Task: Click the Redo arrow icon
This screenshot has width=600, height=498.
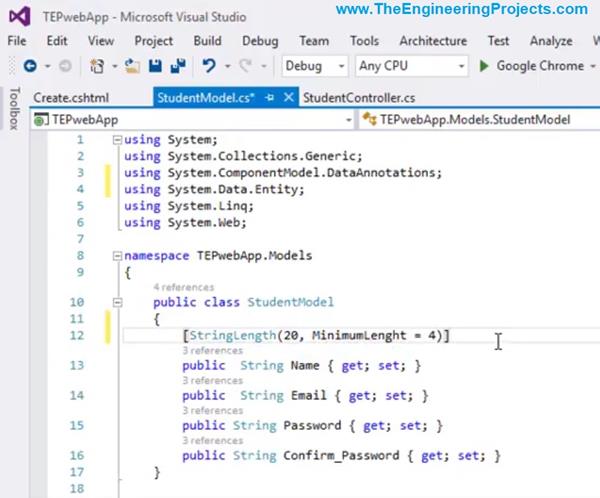Action: point(245,66)
